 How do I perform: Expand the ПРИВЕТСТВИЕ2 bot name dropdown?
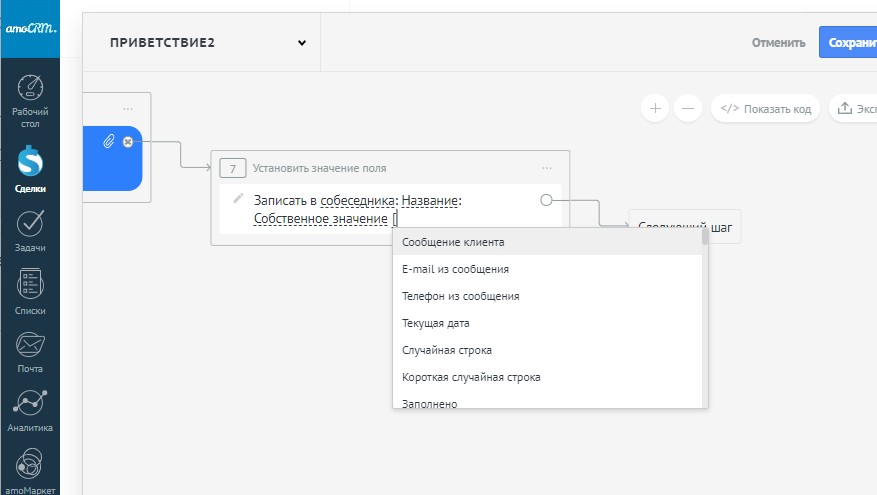tap(301, 43)
